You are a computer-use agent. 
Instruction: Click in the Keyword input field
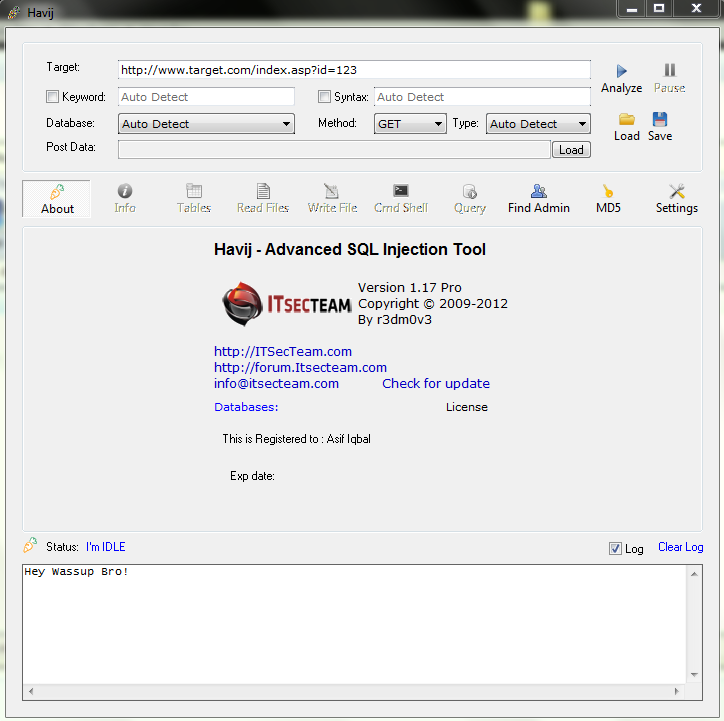tap(206, 96)
